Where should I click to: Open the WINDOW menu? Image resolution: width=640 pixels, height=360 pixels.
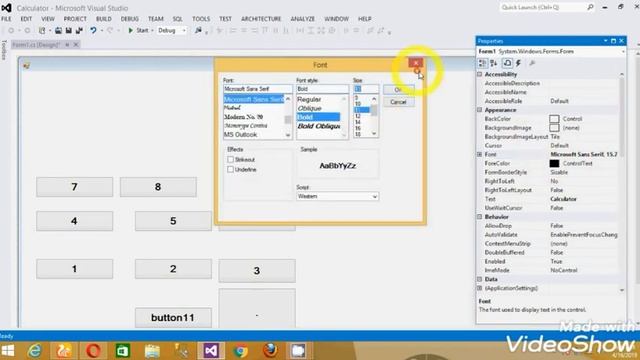[336, 19]
